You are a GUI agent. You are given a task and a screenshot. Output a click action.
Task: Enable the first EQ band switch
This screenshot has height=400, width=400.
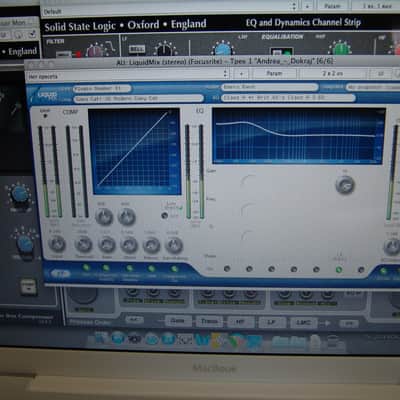(x=227, y=269)
